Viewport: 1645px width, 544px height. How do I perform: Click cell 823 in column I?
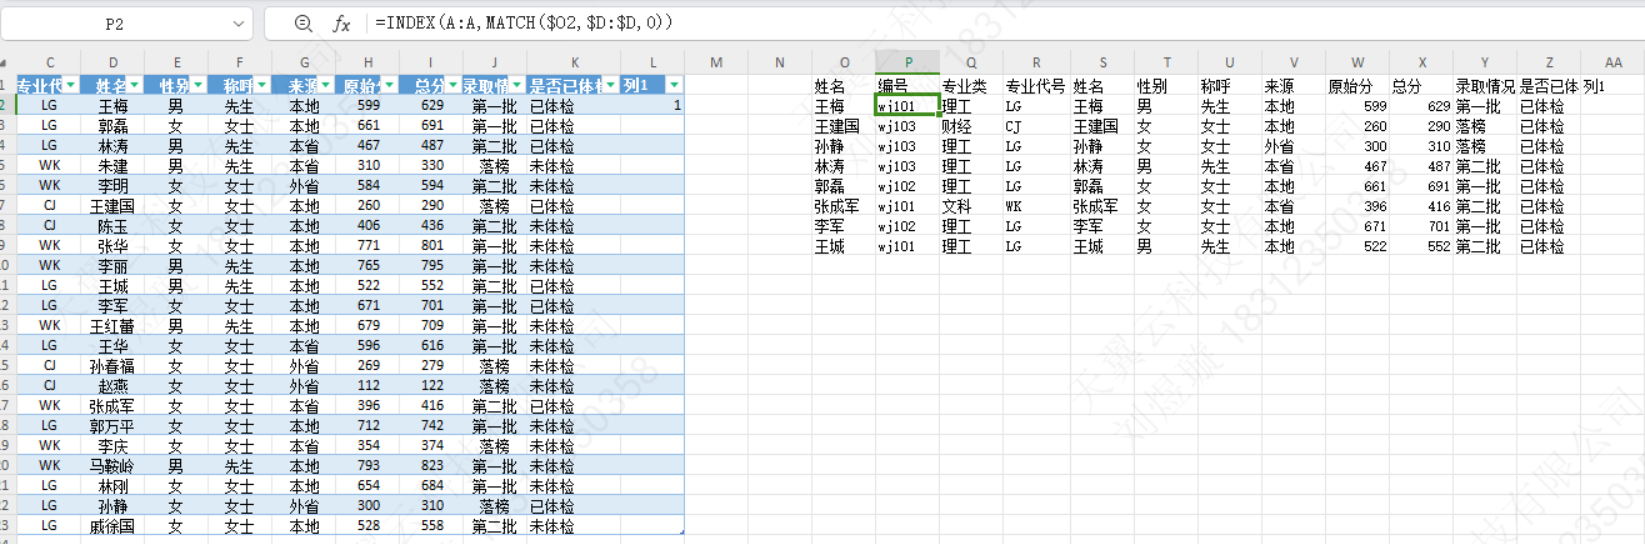tap(432, 466)
